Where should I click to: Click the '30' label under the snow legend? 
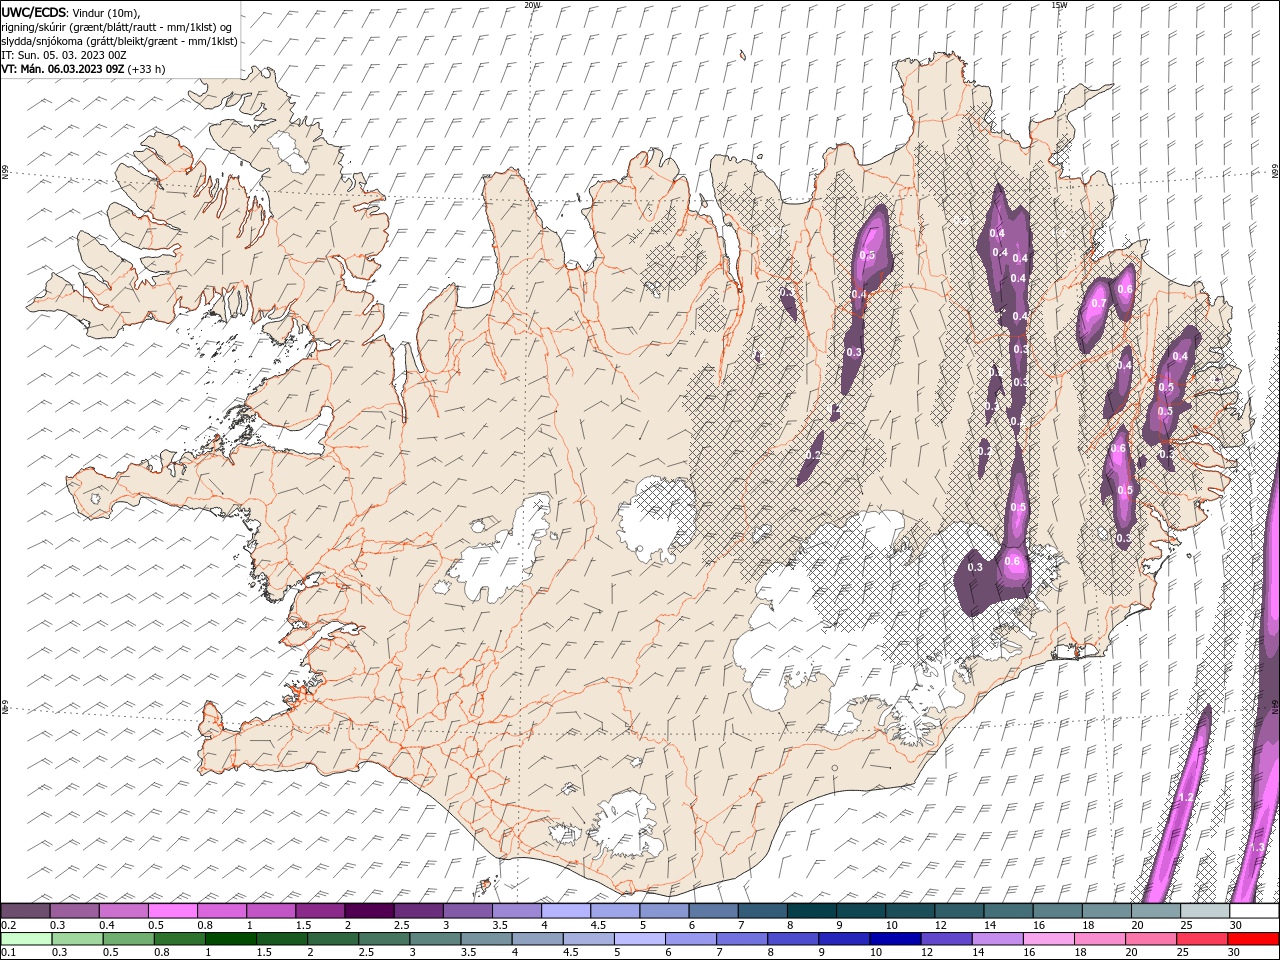(x=1234, y=925)
